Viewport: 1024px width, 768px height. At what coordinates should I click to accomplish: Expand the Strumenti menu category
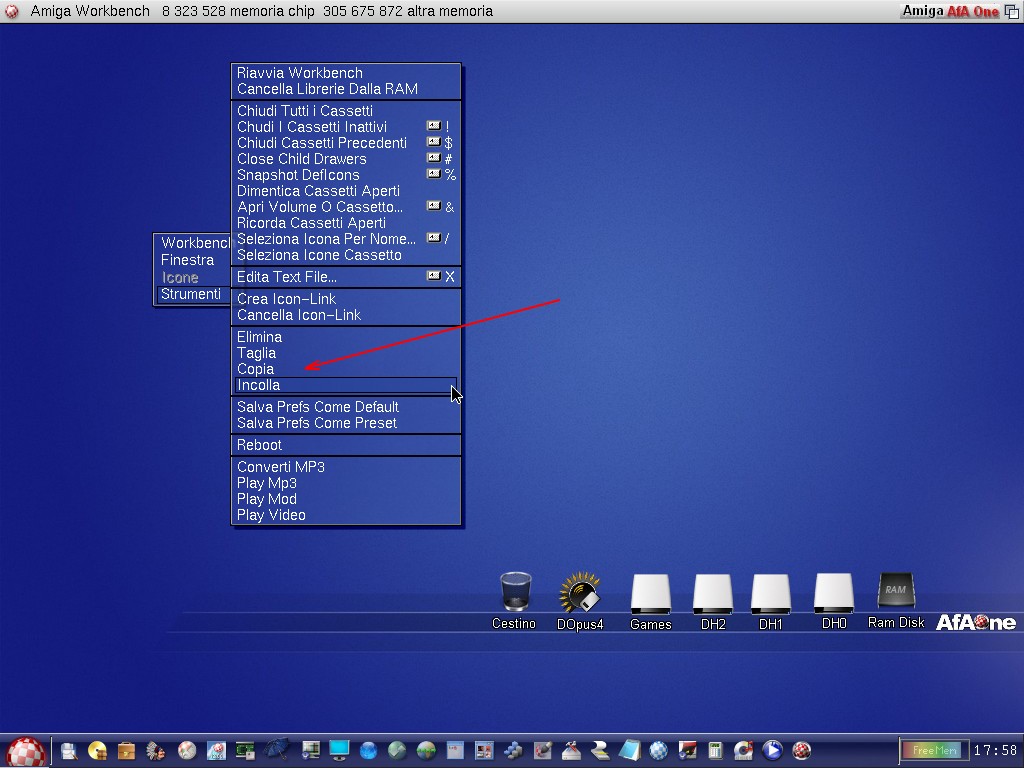191,294
